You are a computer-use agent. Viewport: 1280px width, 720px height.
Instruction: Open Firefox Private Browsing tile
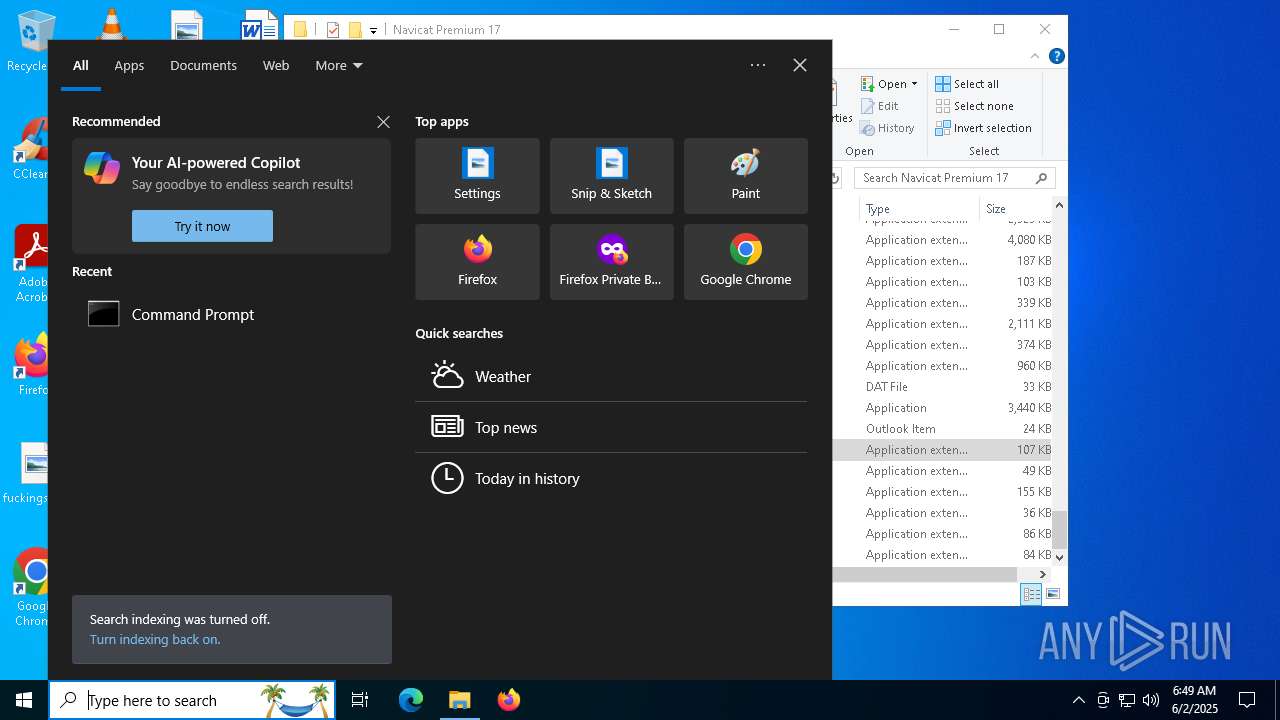pos(611,262)
